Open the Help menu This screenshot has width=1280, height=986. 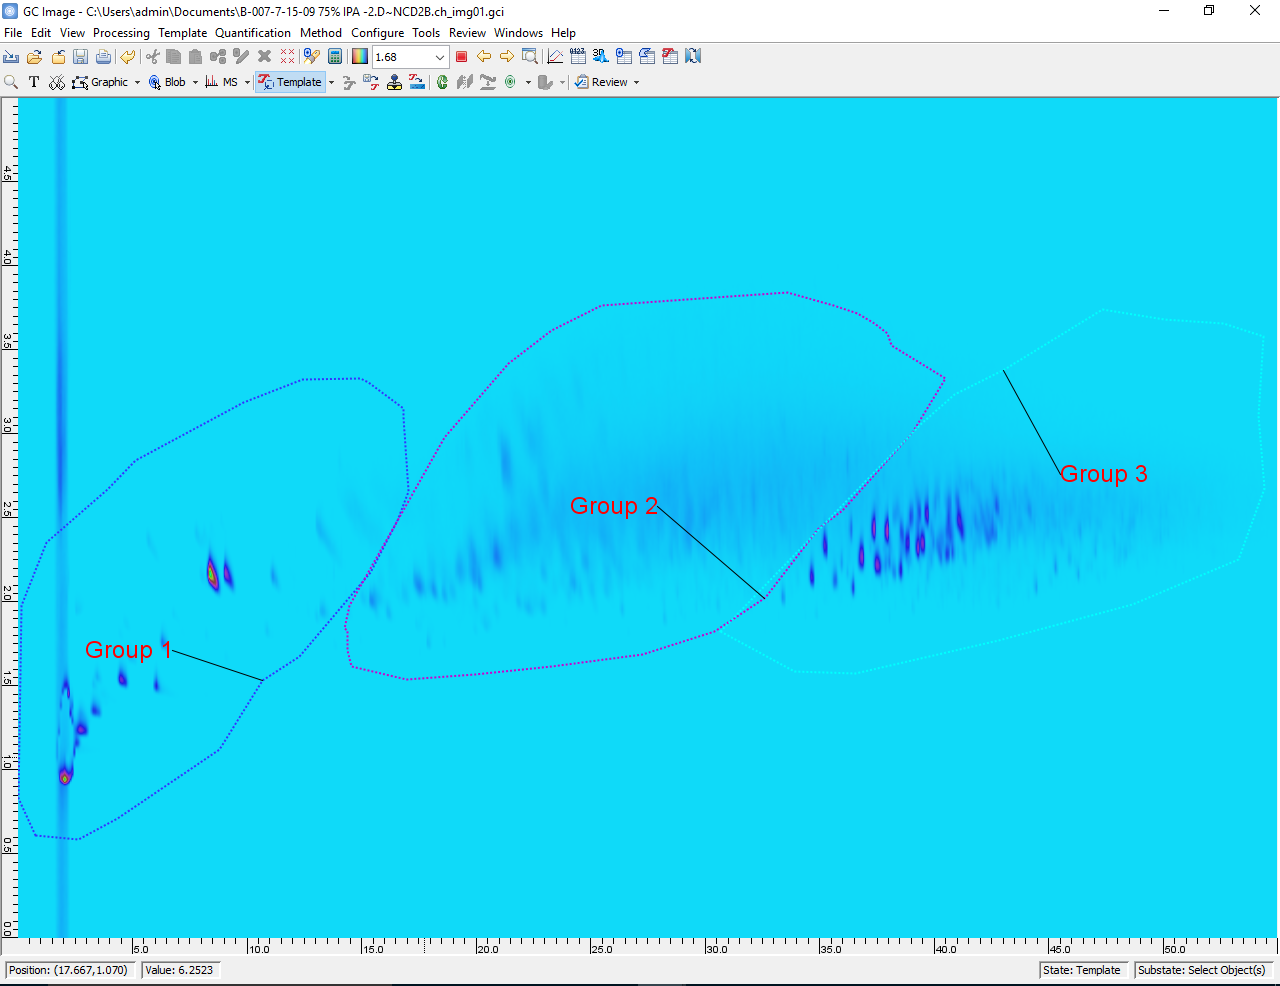coord(563,32)
